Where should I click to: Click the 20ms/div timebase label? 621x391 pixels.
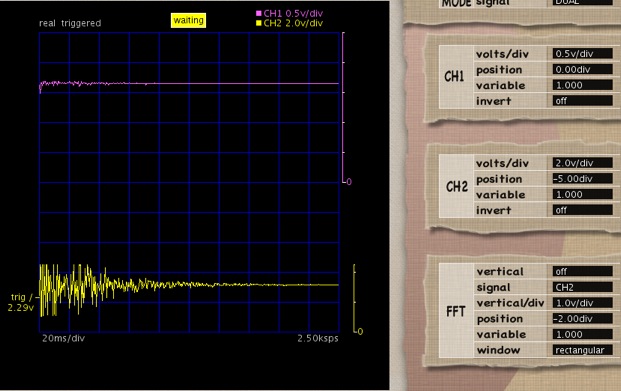(63, 338)
